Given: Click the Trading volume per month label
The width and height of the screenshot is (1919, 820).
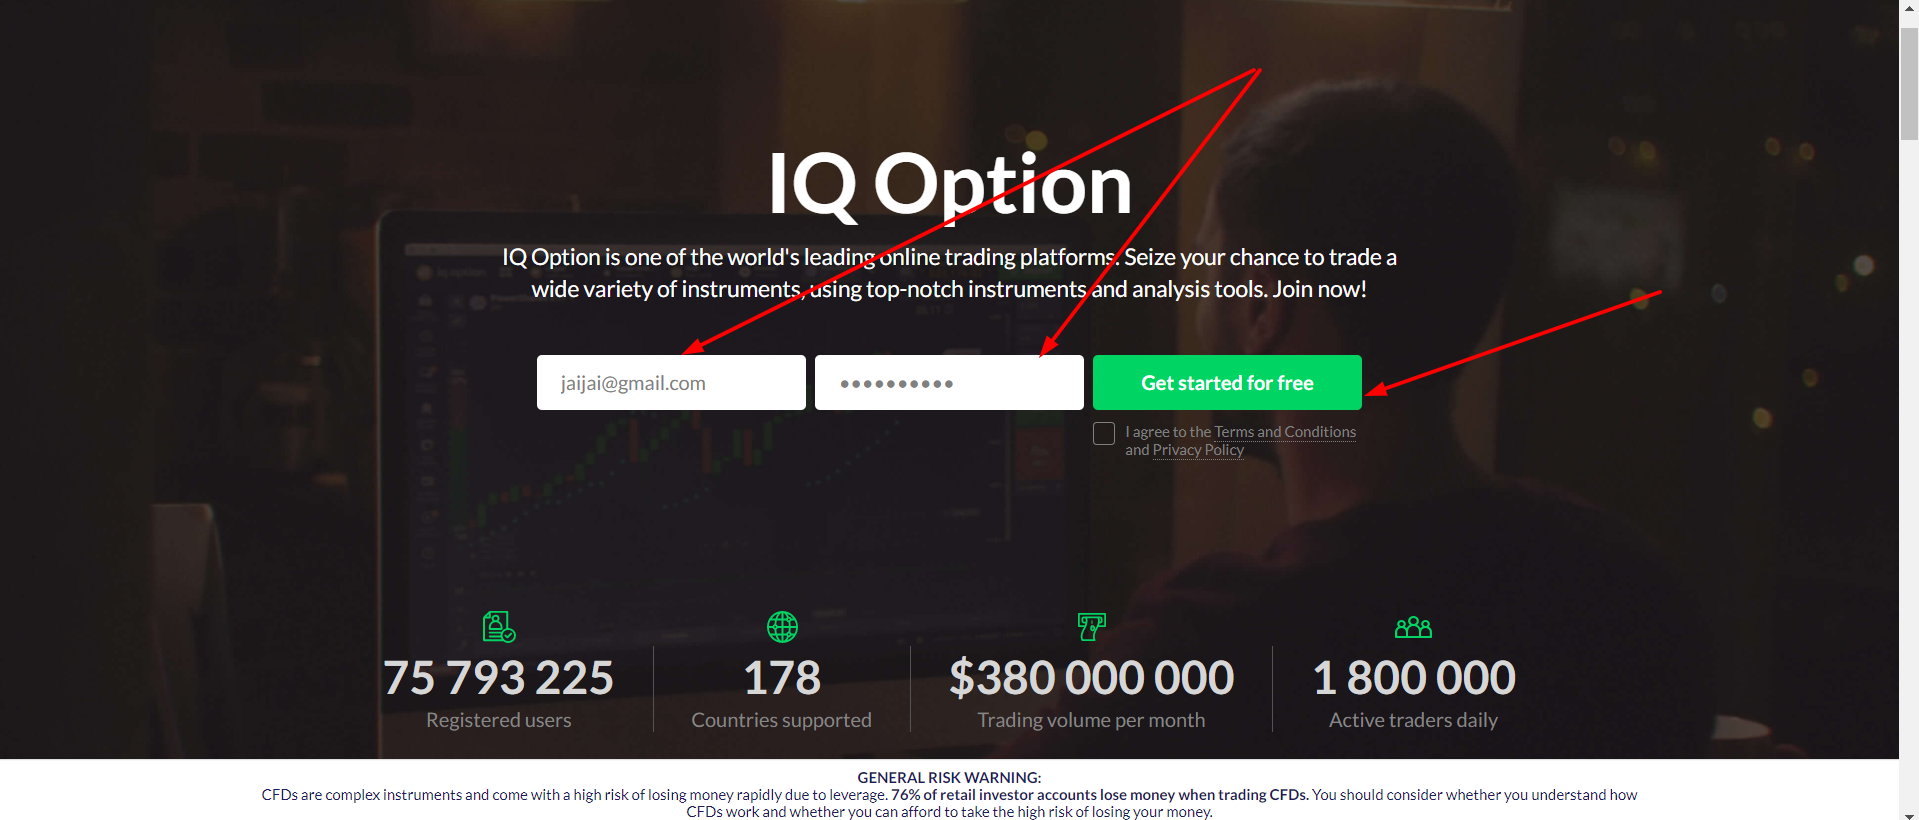Looking at the screenshot, I should click(1091, 720).
